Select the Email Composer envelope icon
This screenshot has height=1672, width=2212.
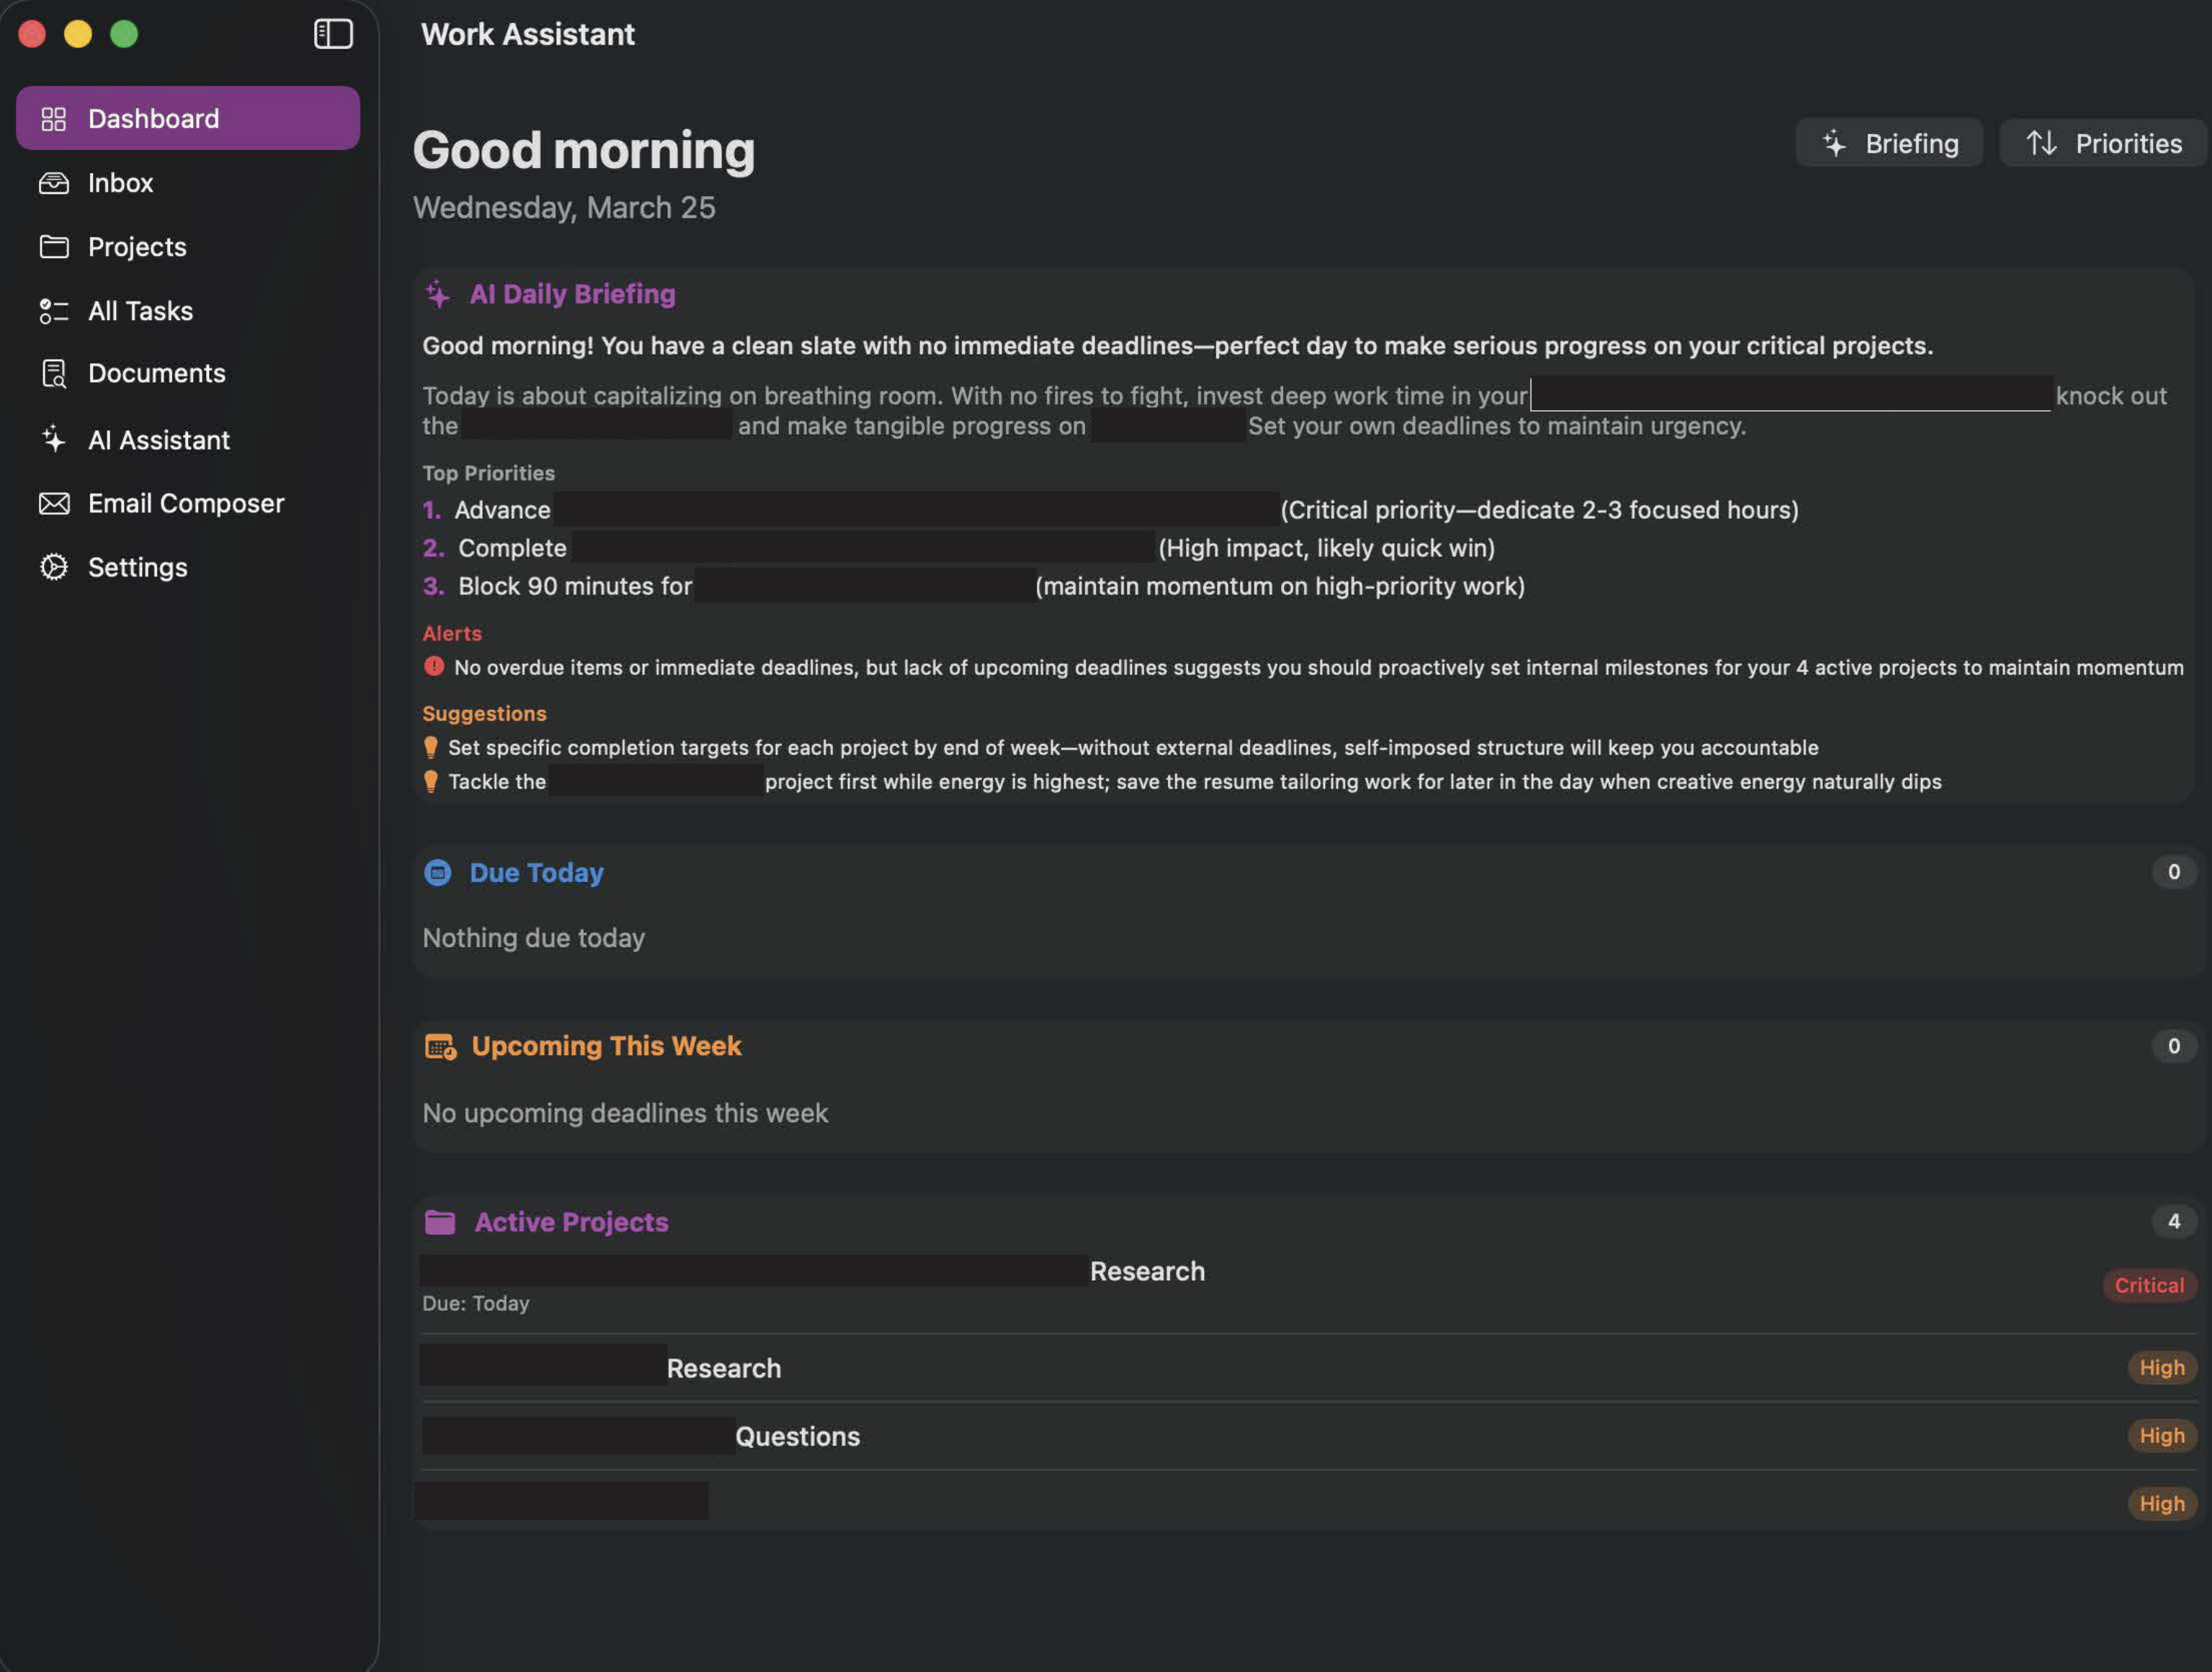54,503
